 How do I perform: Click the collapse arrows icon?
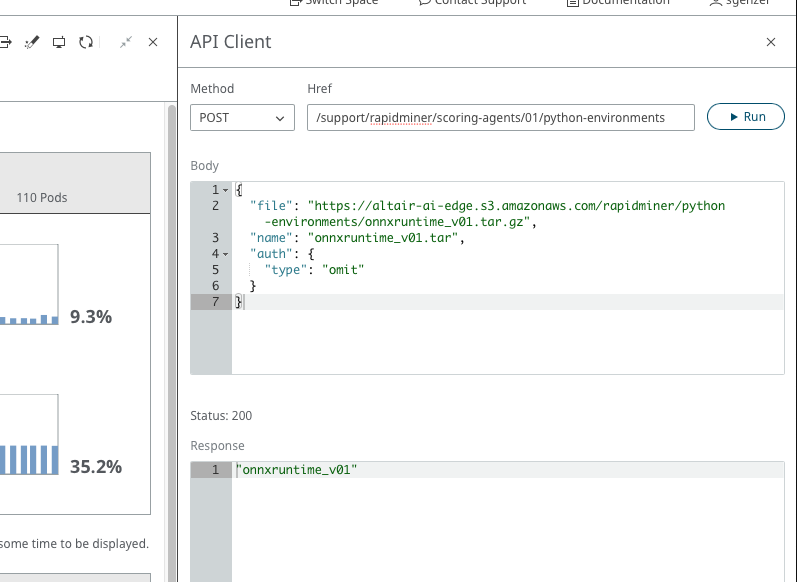coord(126,42)
